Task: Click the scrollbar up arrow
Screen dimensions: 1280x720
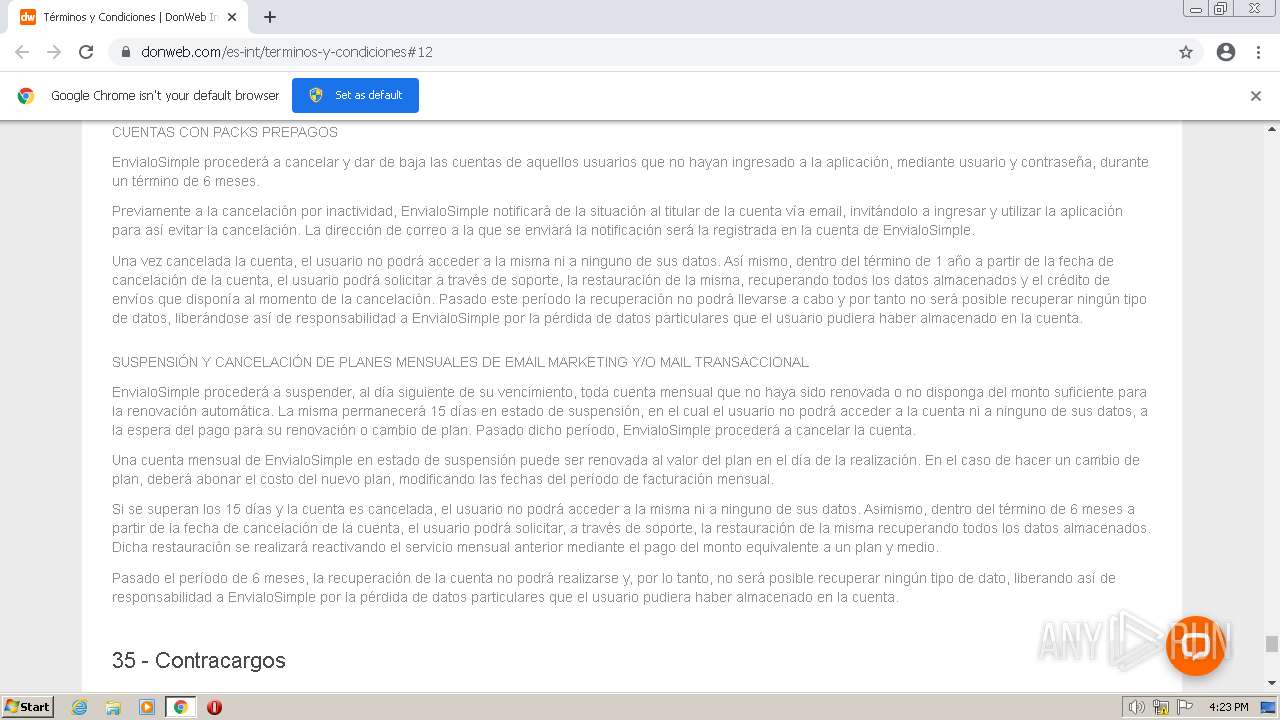Action: tap(1272, 129)
